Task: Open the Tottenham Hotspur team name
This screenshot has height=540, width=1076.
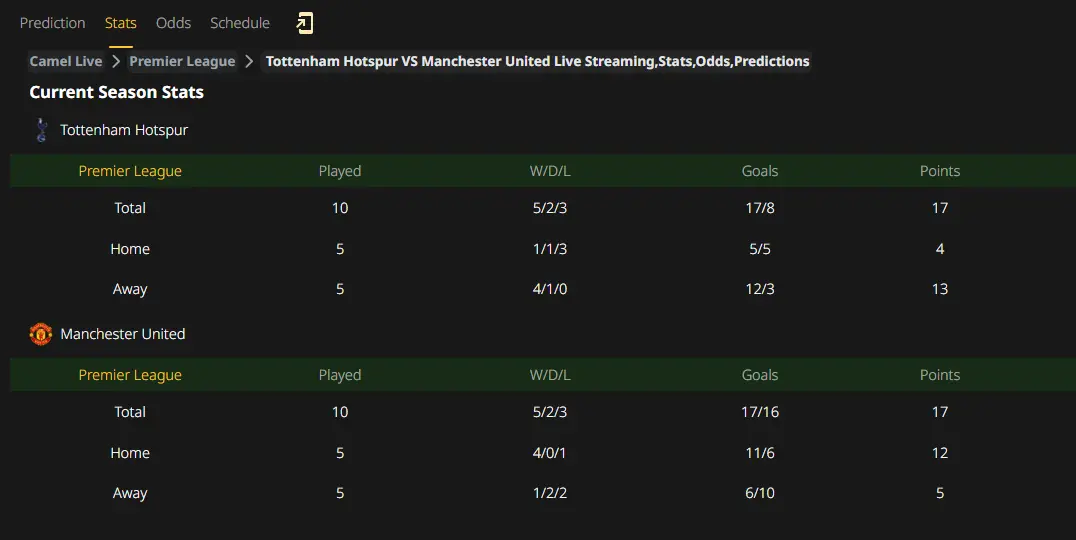Action: (x=124, y=130)
